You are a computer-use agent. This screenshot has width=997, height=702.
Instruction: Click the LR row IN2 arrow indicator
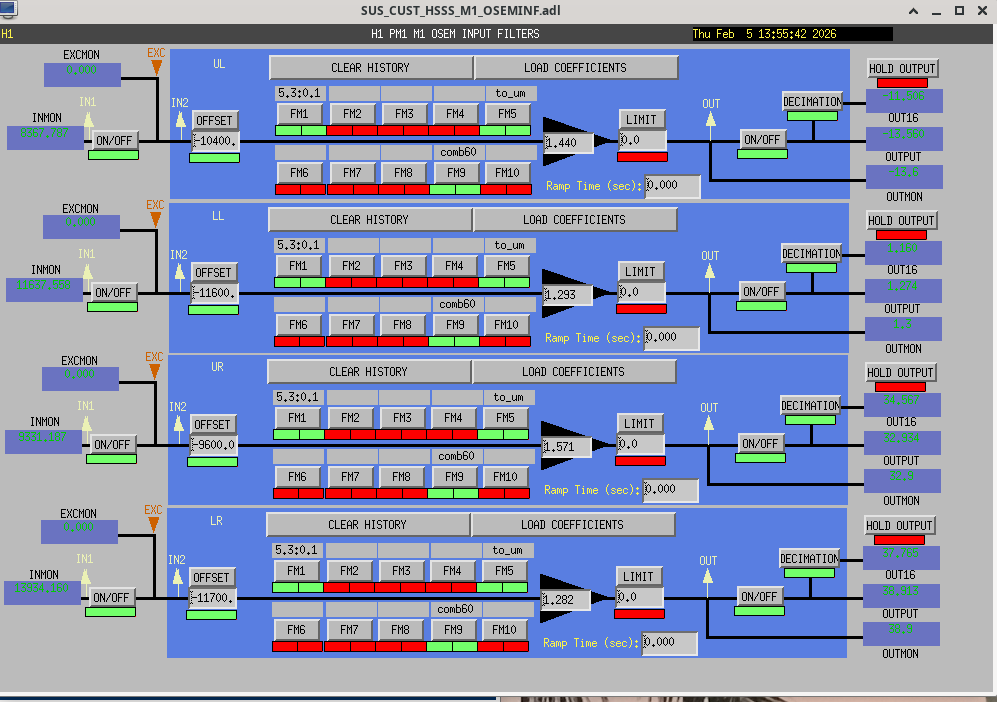point(177,574)
